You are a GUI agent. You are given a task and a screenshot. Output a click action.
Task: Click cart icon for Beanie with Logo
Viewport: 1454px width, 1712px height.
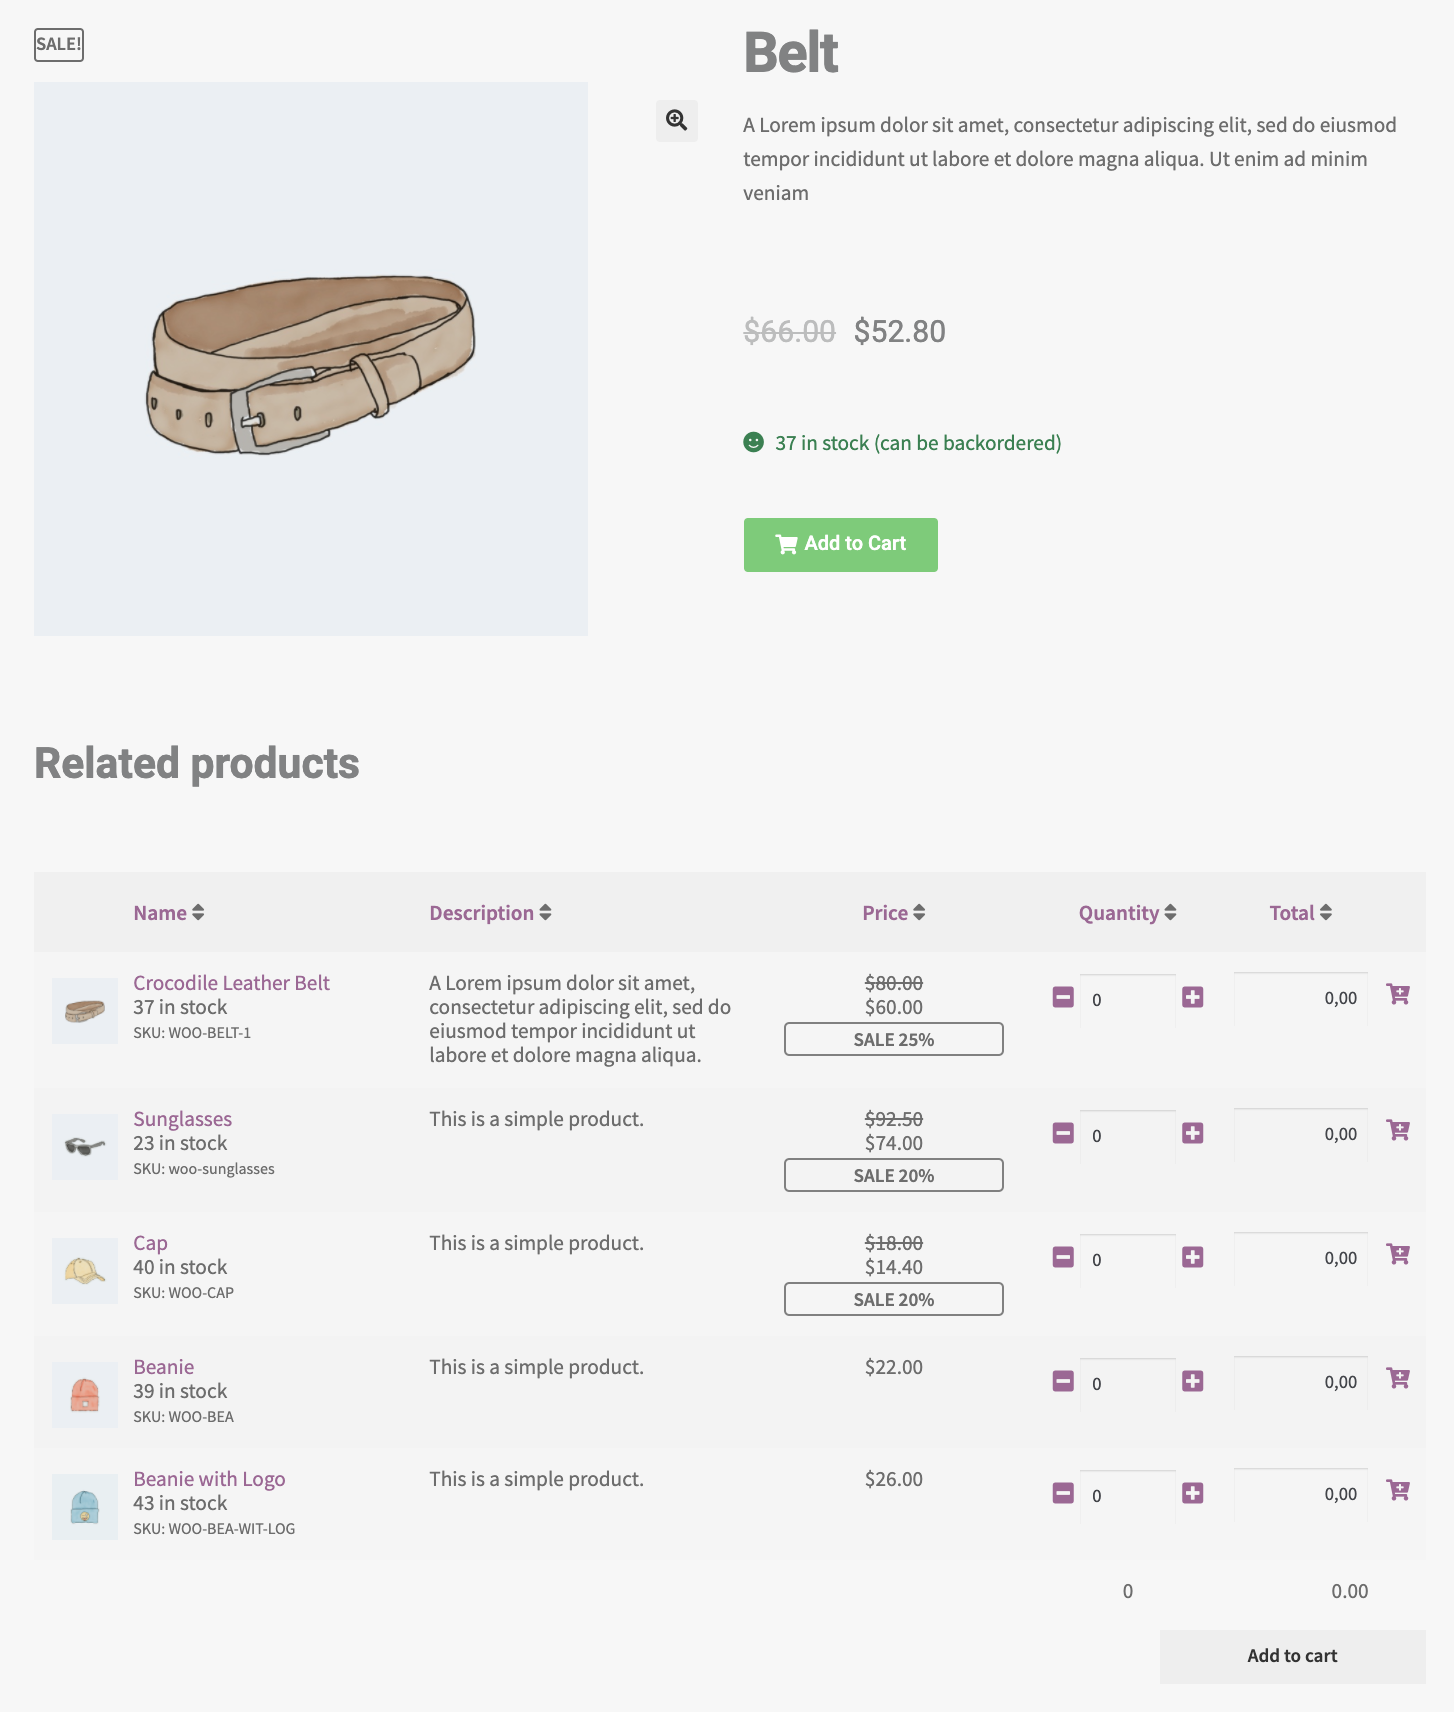tap(1398, 1490)
